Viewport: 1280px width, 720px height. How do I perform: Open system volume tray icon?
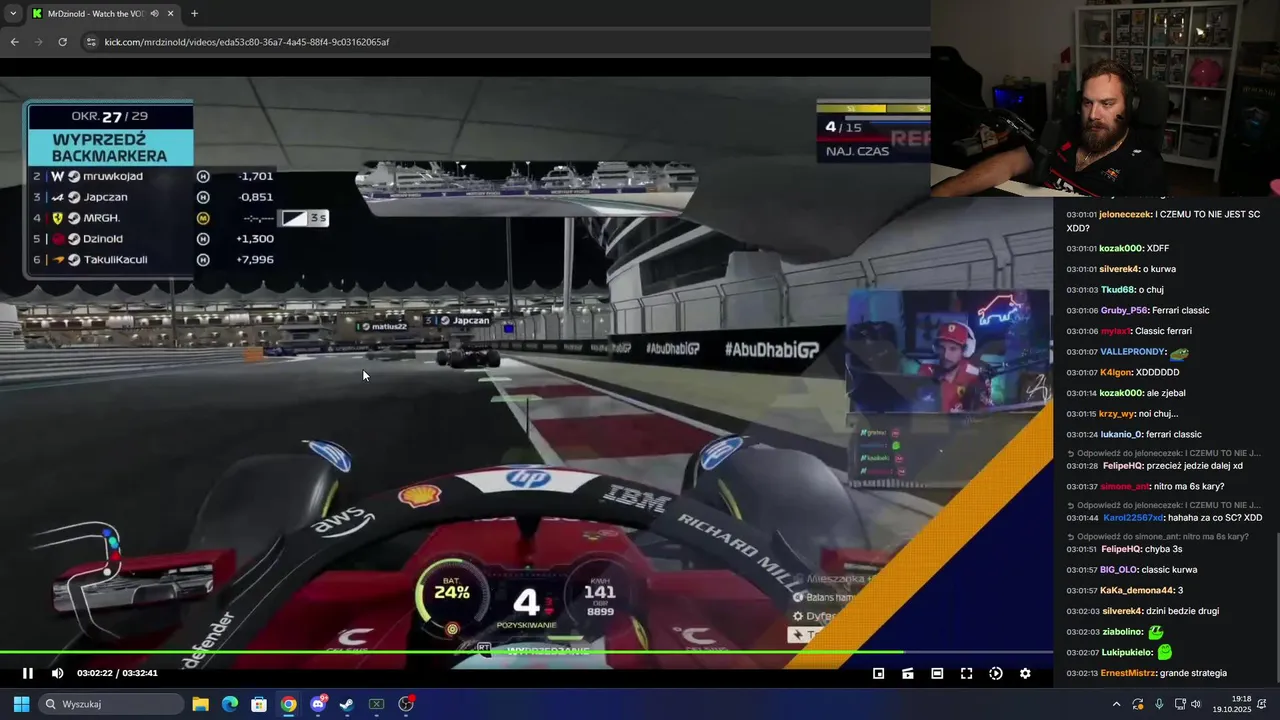1196,704
